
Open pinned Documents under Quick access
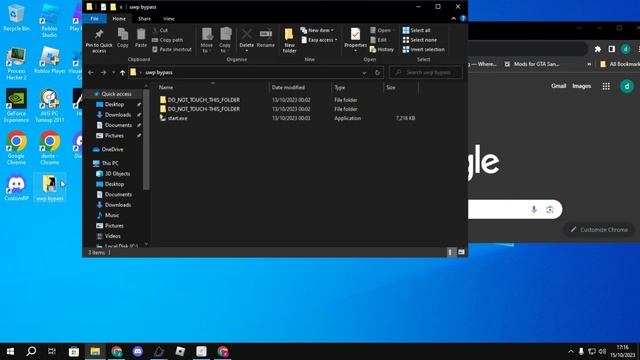[x=118, y=125]
